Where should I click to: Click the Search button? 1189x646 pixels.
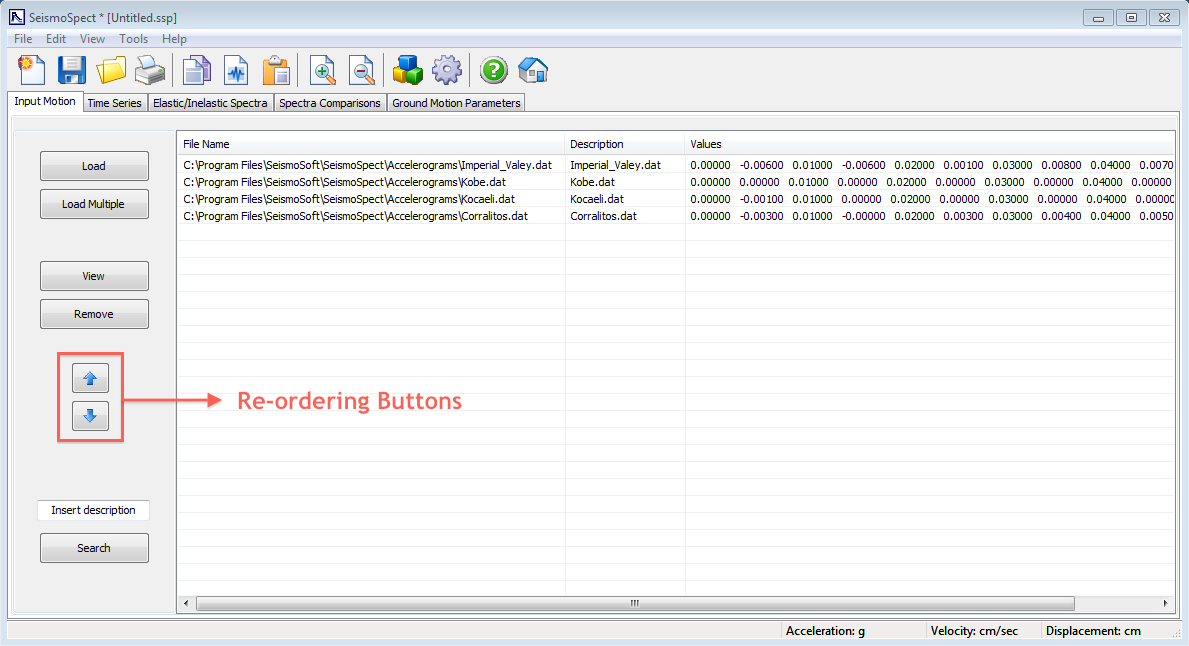click(x=94, y=548)
